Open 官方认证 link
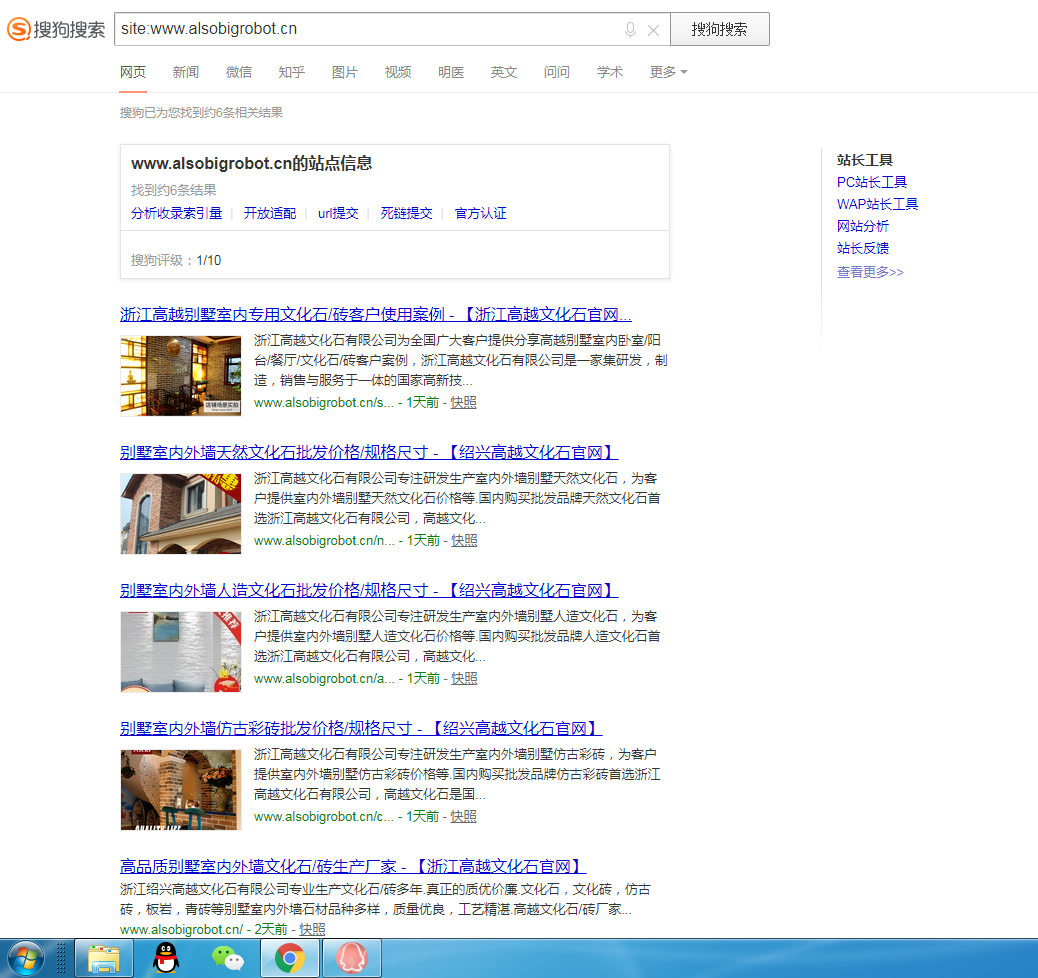Viewport: 1038px width, 978px height. [x=481, y=213]
